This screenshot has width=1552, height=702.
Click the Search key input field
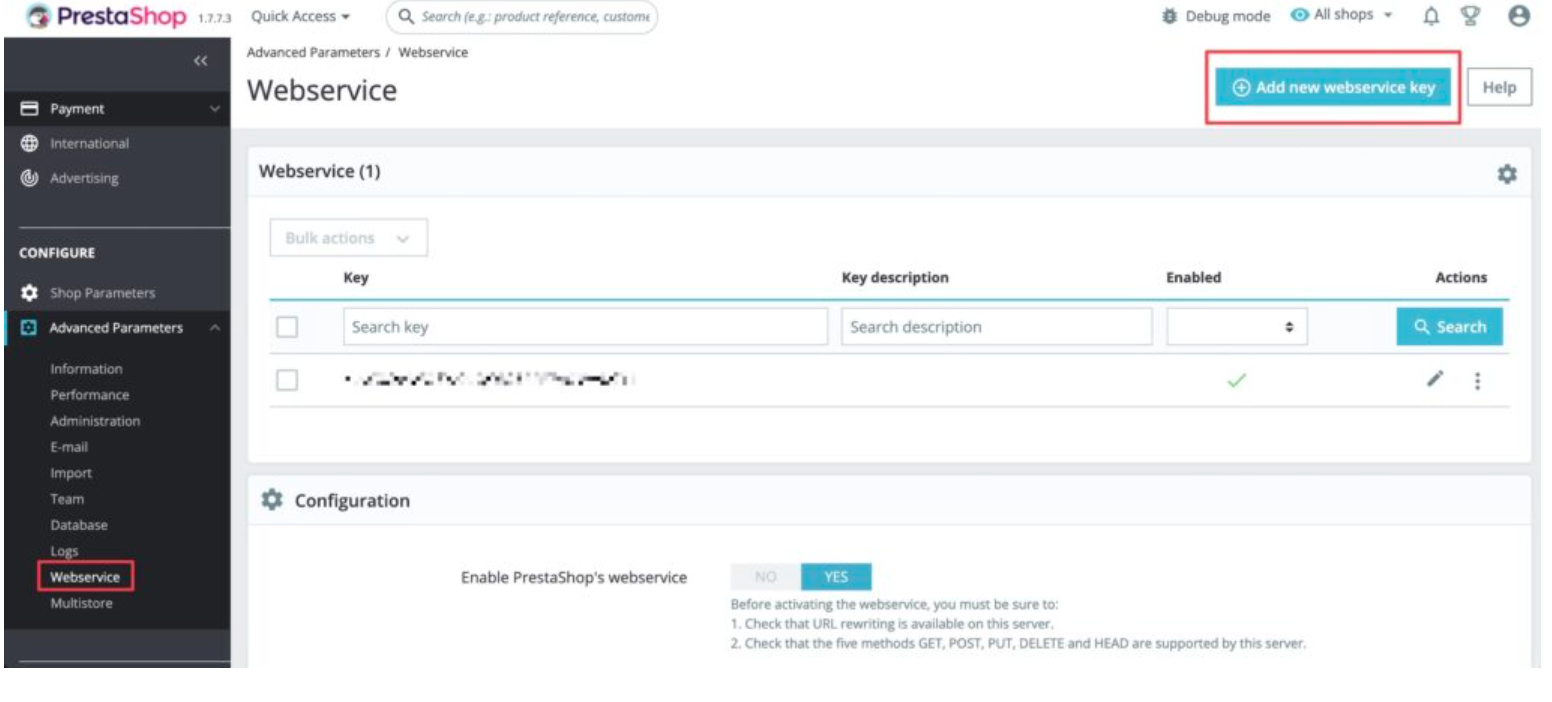tap(586, 327)
